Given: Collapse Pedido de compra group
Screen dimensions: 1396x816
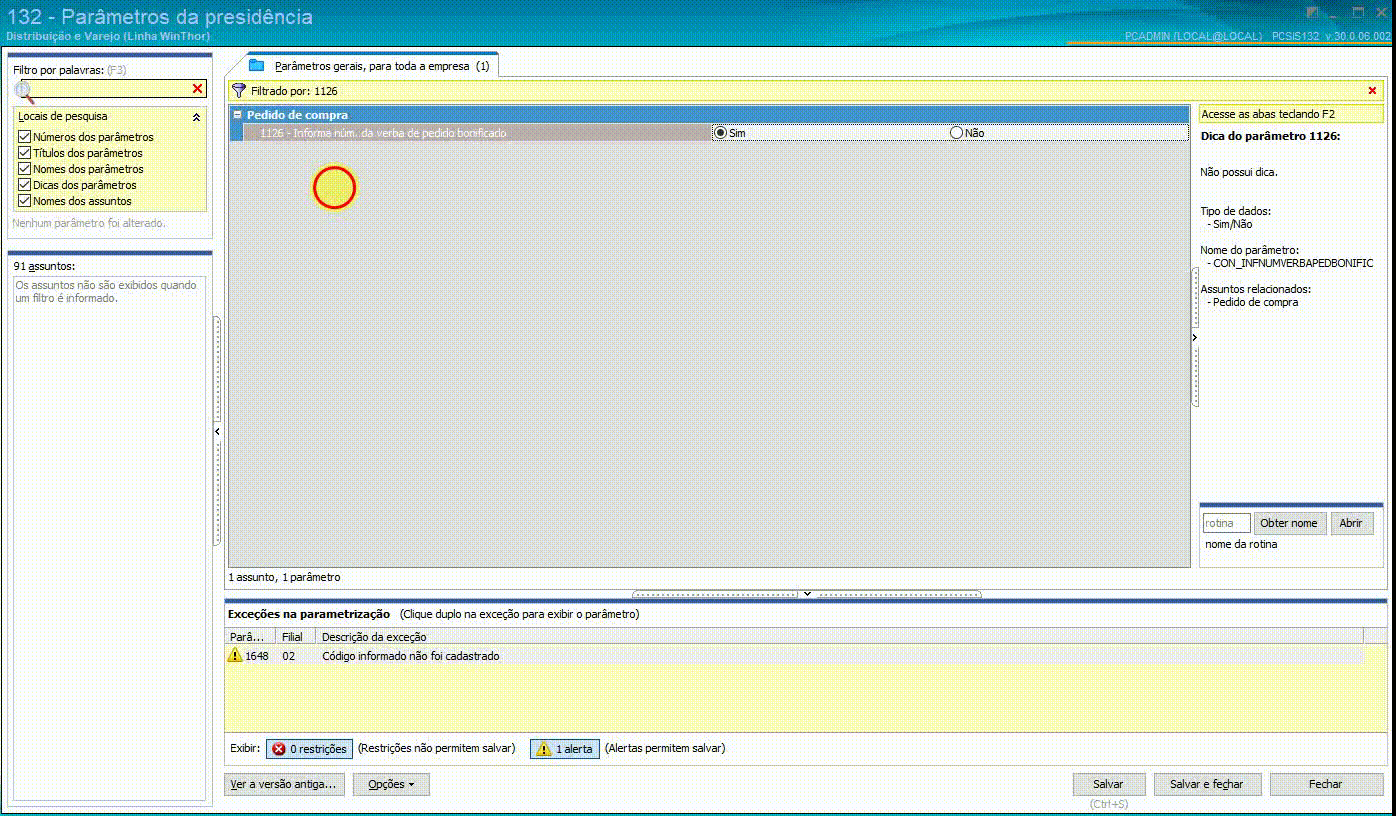Looking at the screenshot, I should point(237,115).
